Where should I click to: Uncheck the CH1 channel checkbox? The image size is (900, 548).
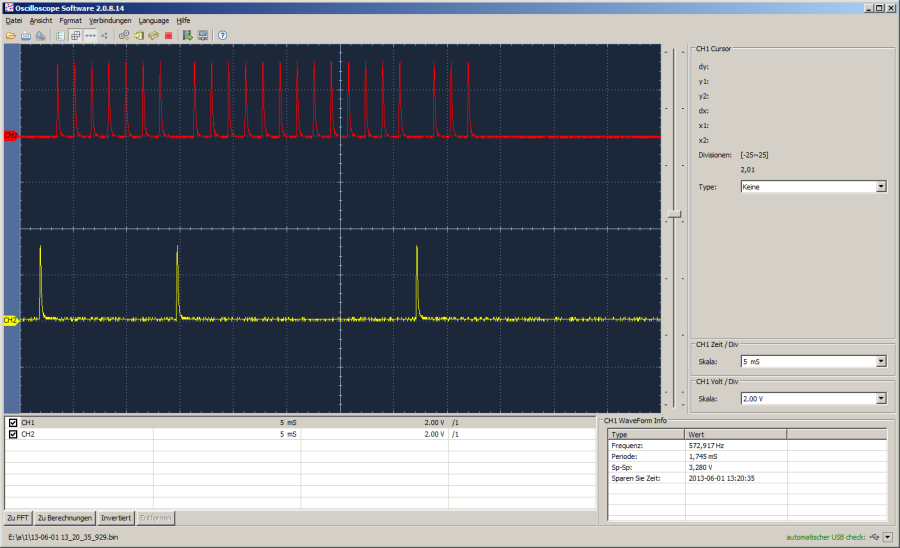click(x=12, y=423)
